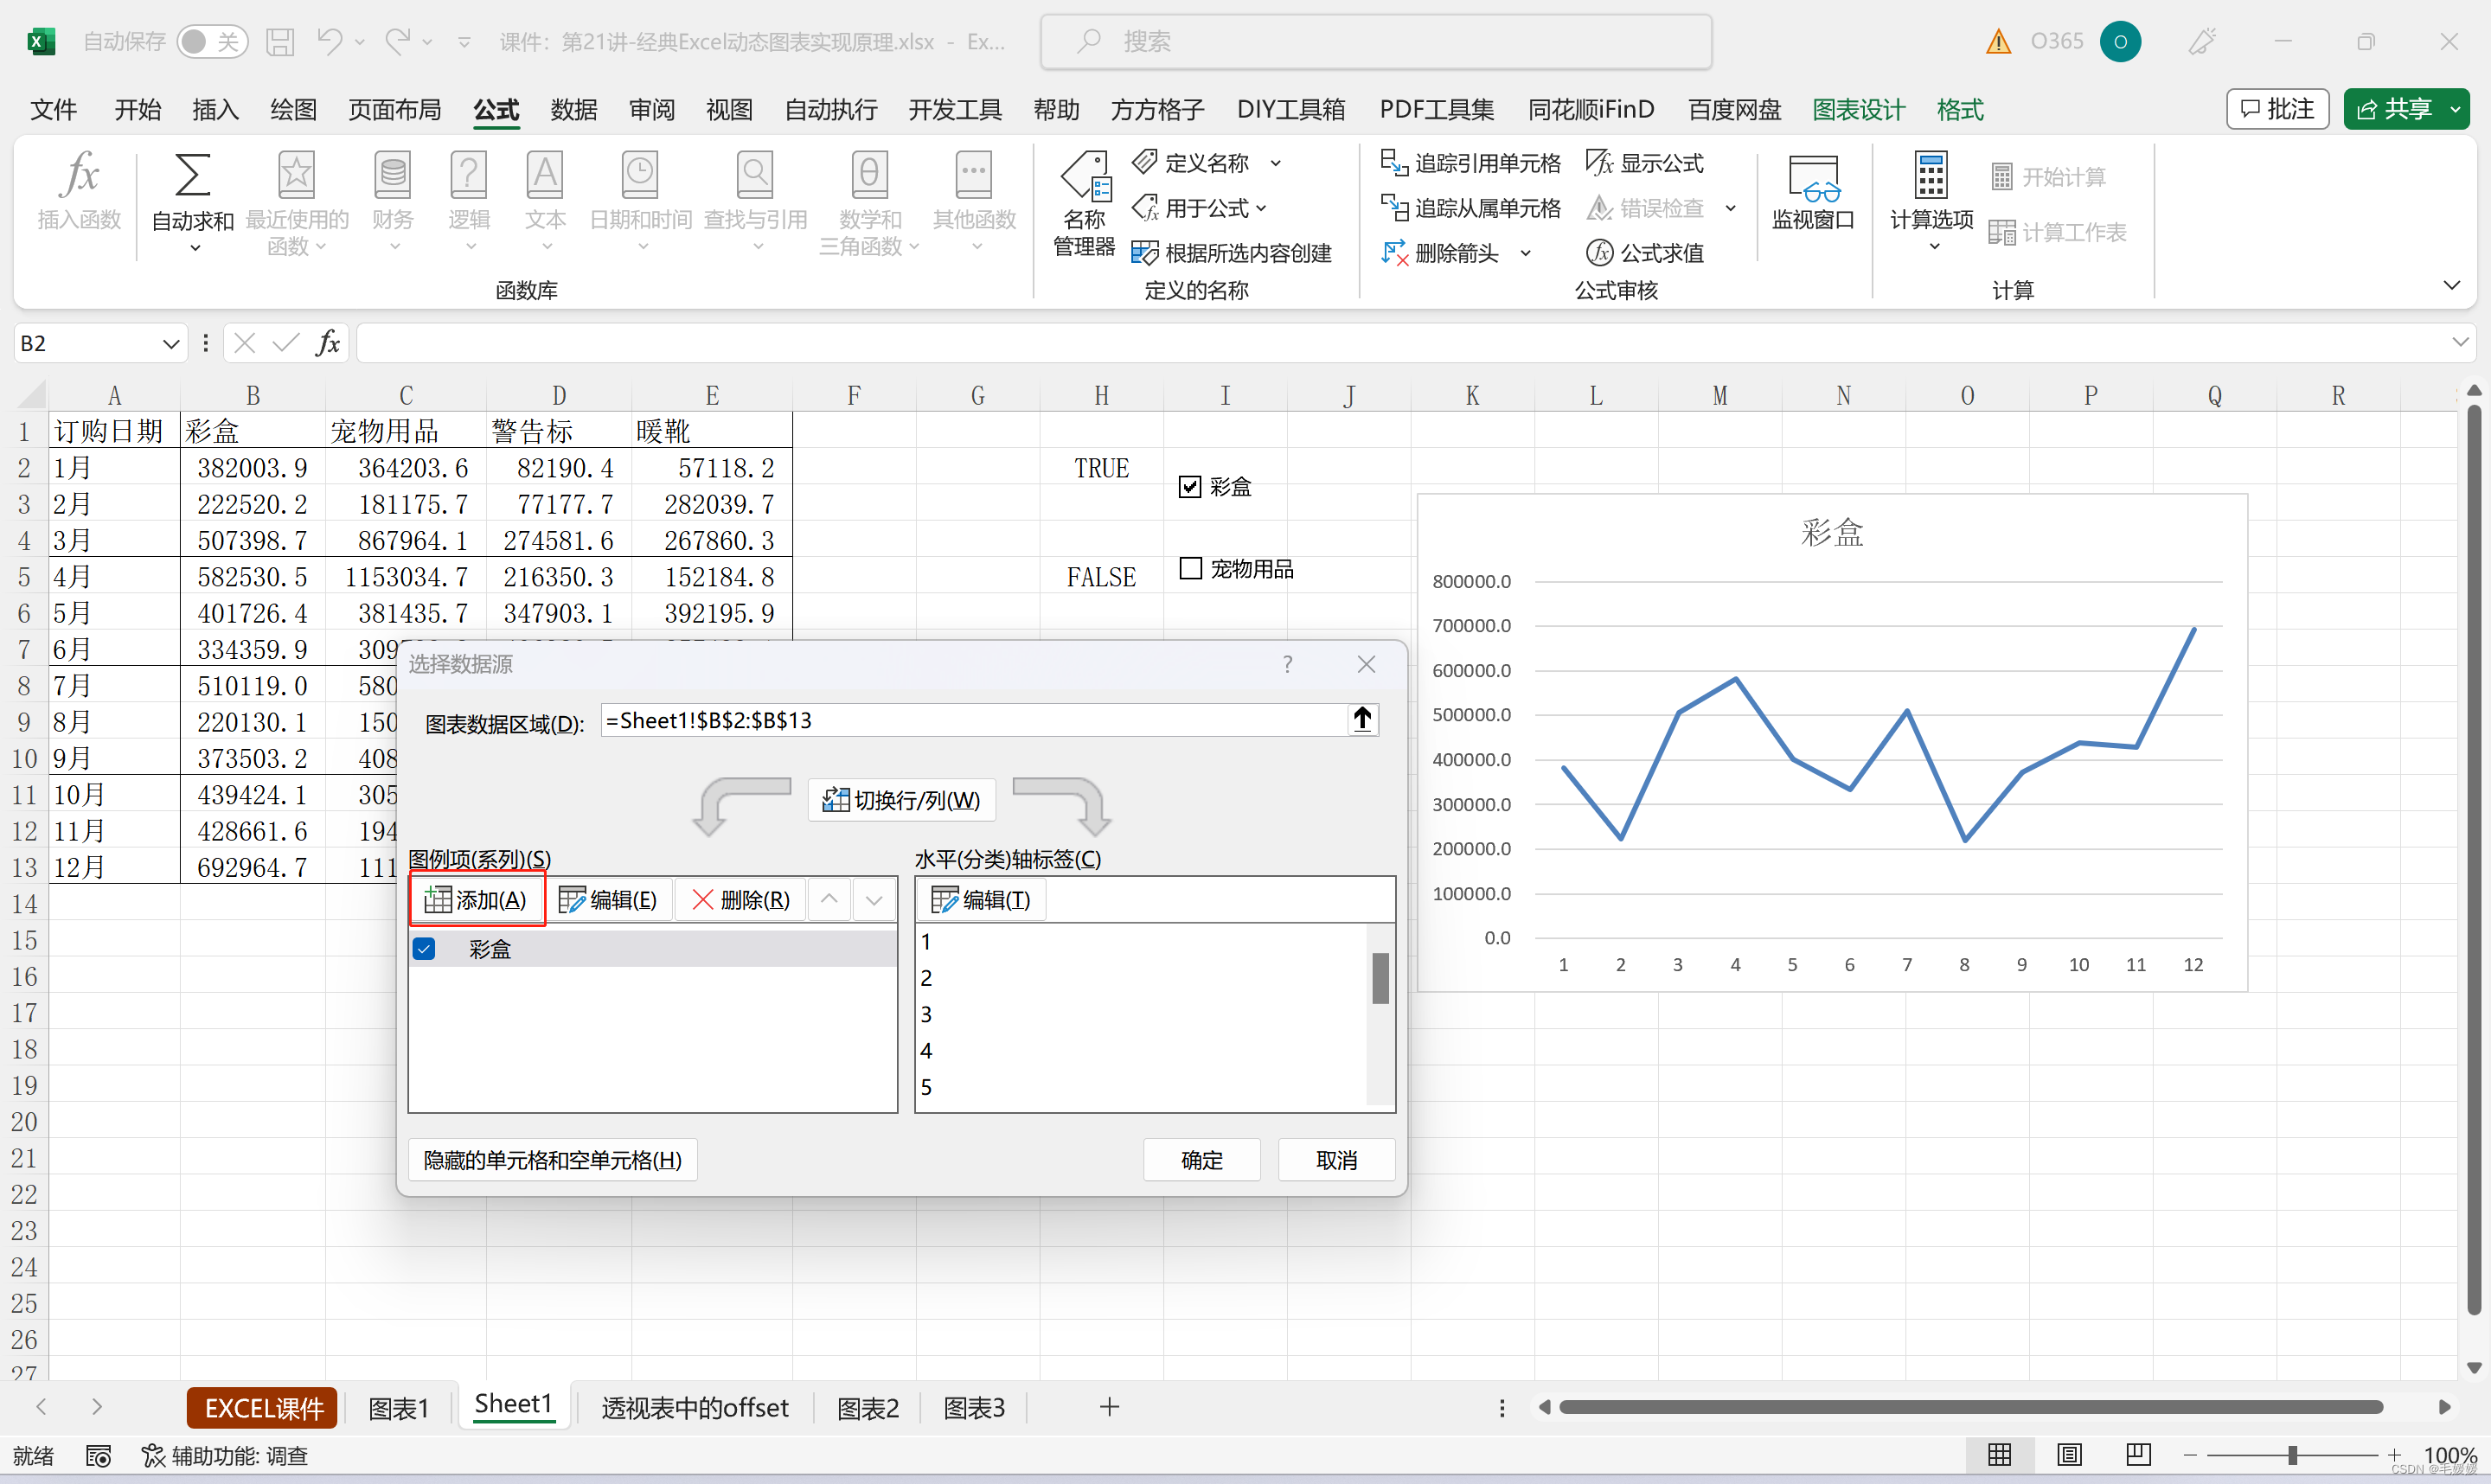Expand the formula bar

coord(2460,343)
